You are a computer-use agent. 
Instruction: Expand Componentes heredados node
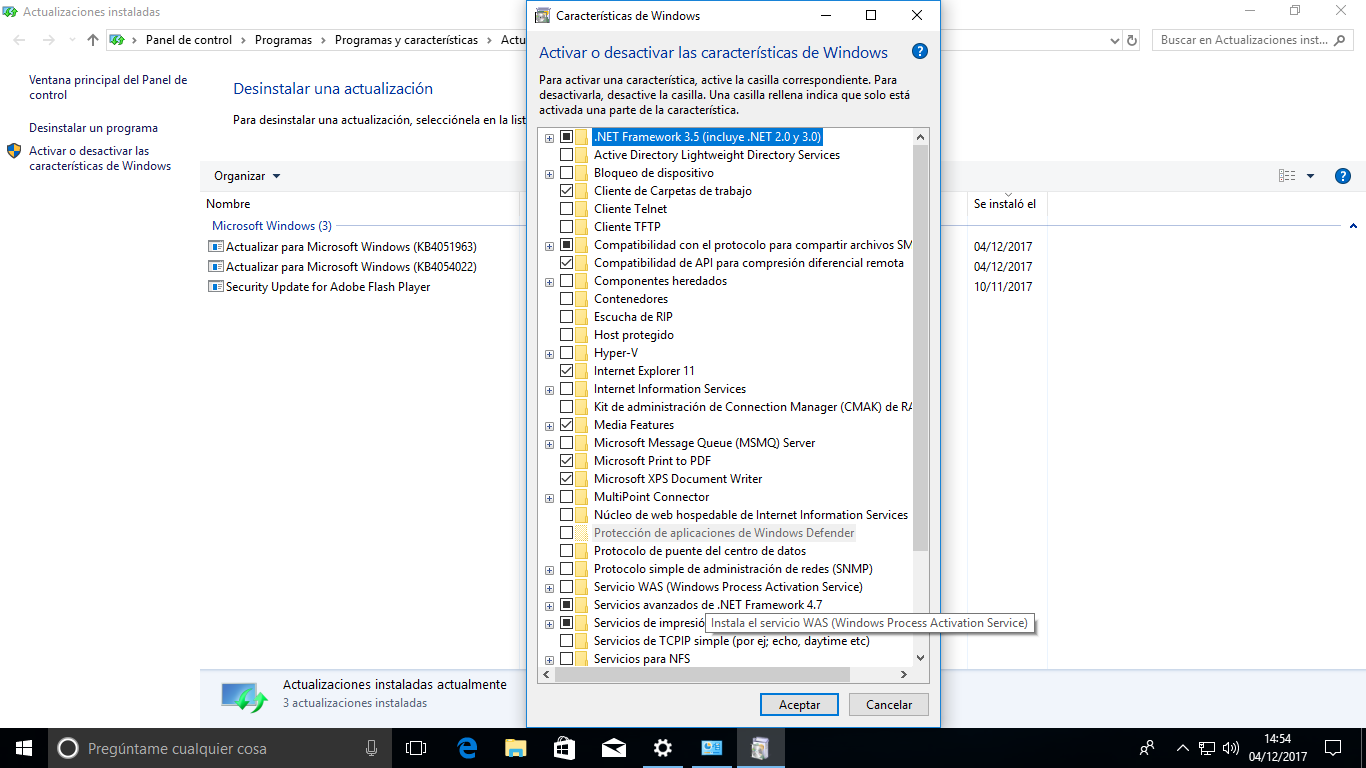[549, 282]
